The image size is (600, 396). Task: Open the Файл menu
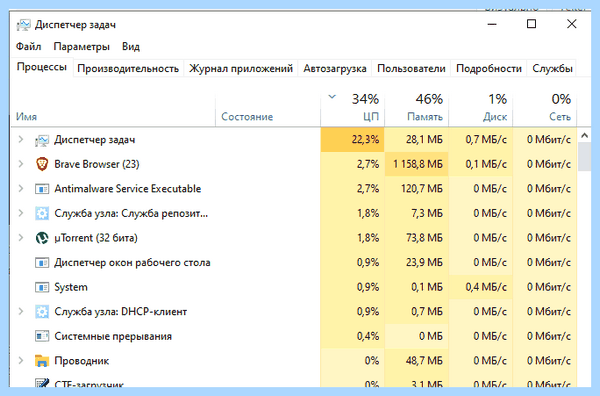28,47
